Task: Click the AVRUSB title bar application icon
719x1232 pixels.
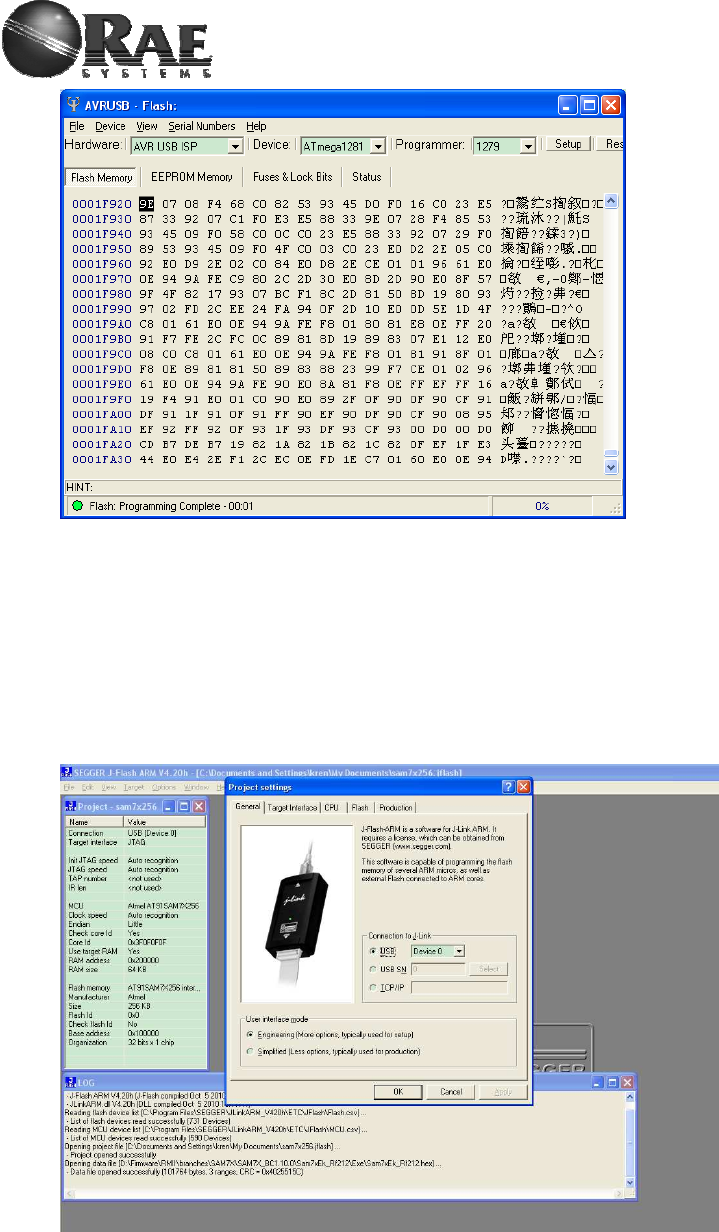Action: [x=75, y=103]
